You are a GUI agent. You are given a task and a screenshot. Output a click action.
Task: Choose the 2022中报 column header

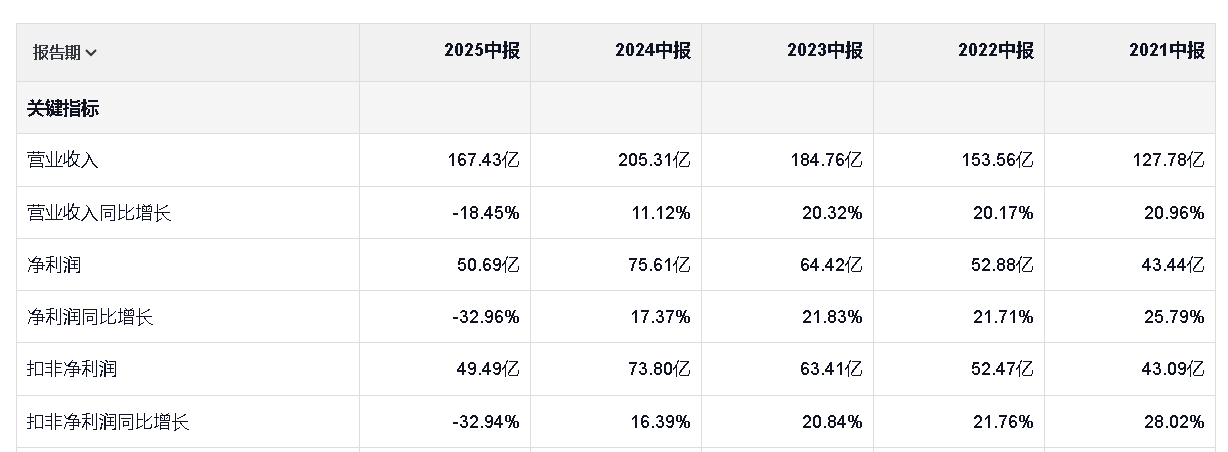[x=996, y=51]
